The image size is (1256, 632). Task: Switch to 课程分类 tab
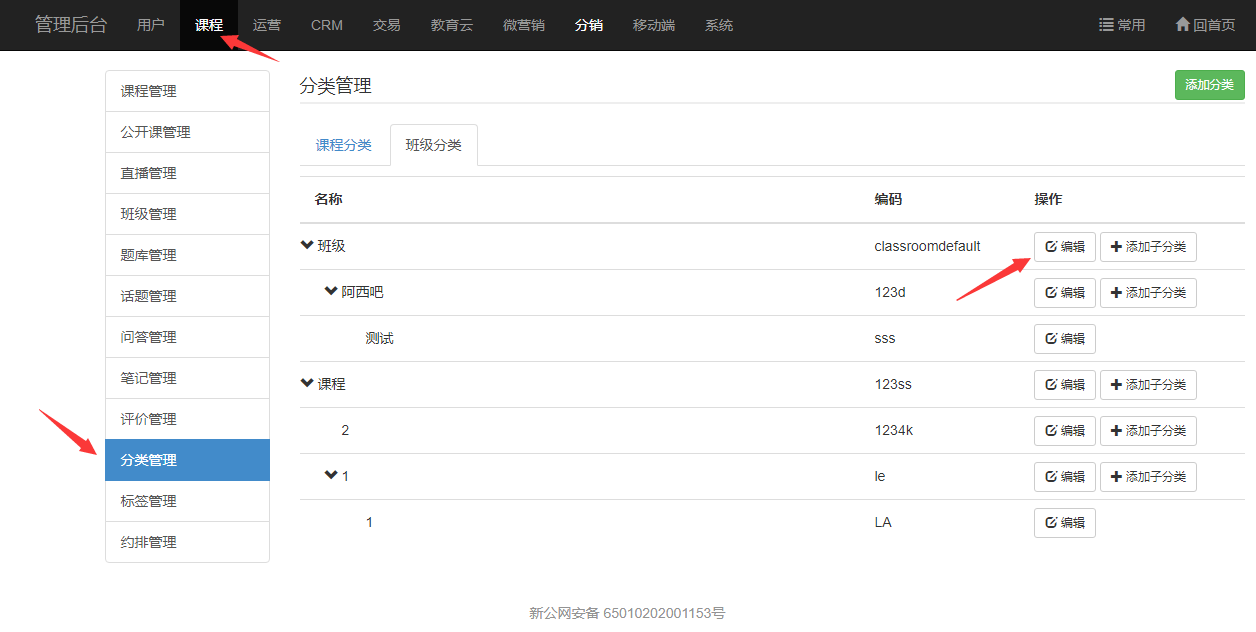pyautogui.click(x=343, y=145)
